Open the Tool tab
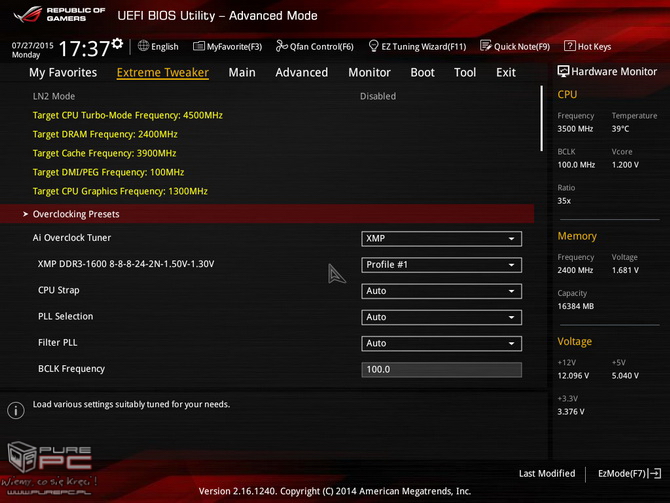Image resolution: width=670 pixels, height=503 pixels. point(465,72)
